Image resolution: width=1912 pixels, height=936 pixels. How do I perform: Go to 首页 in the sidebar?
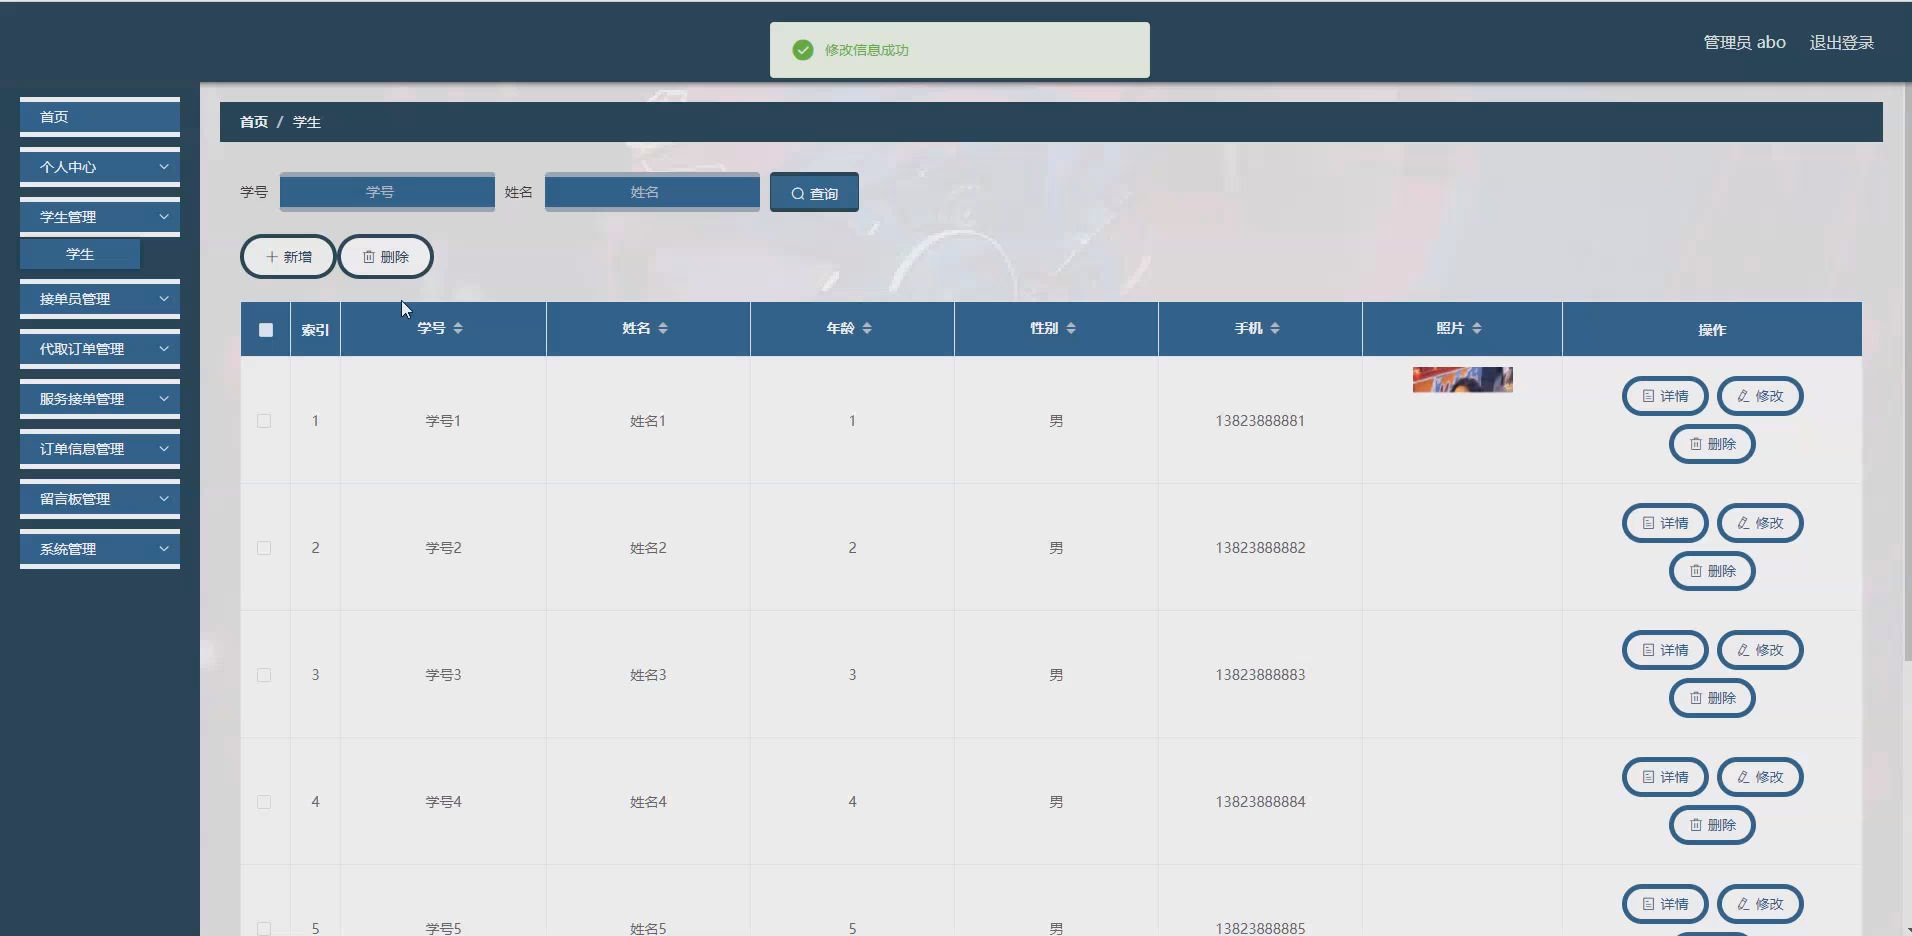click(x=100, y=117)
